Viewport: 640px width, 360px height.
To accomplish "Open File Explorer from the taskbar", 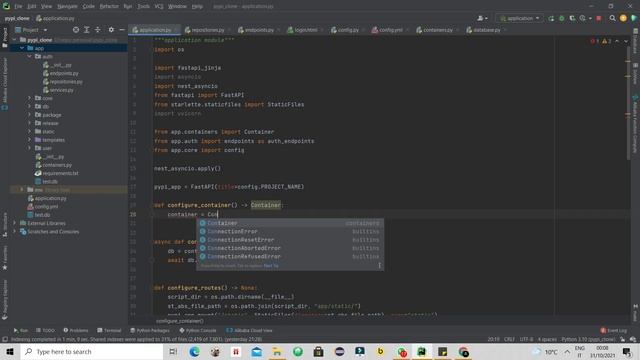I will click(x=277, y=351).
